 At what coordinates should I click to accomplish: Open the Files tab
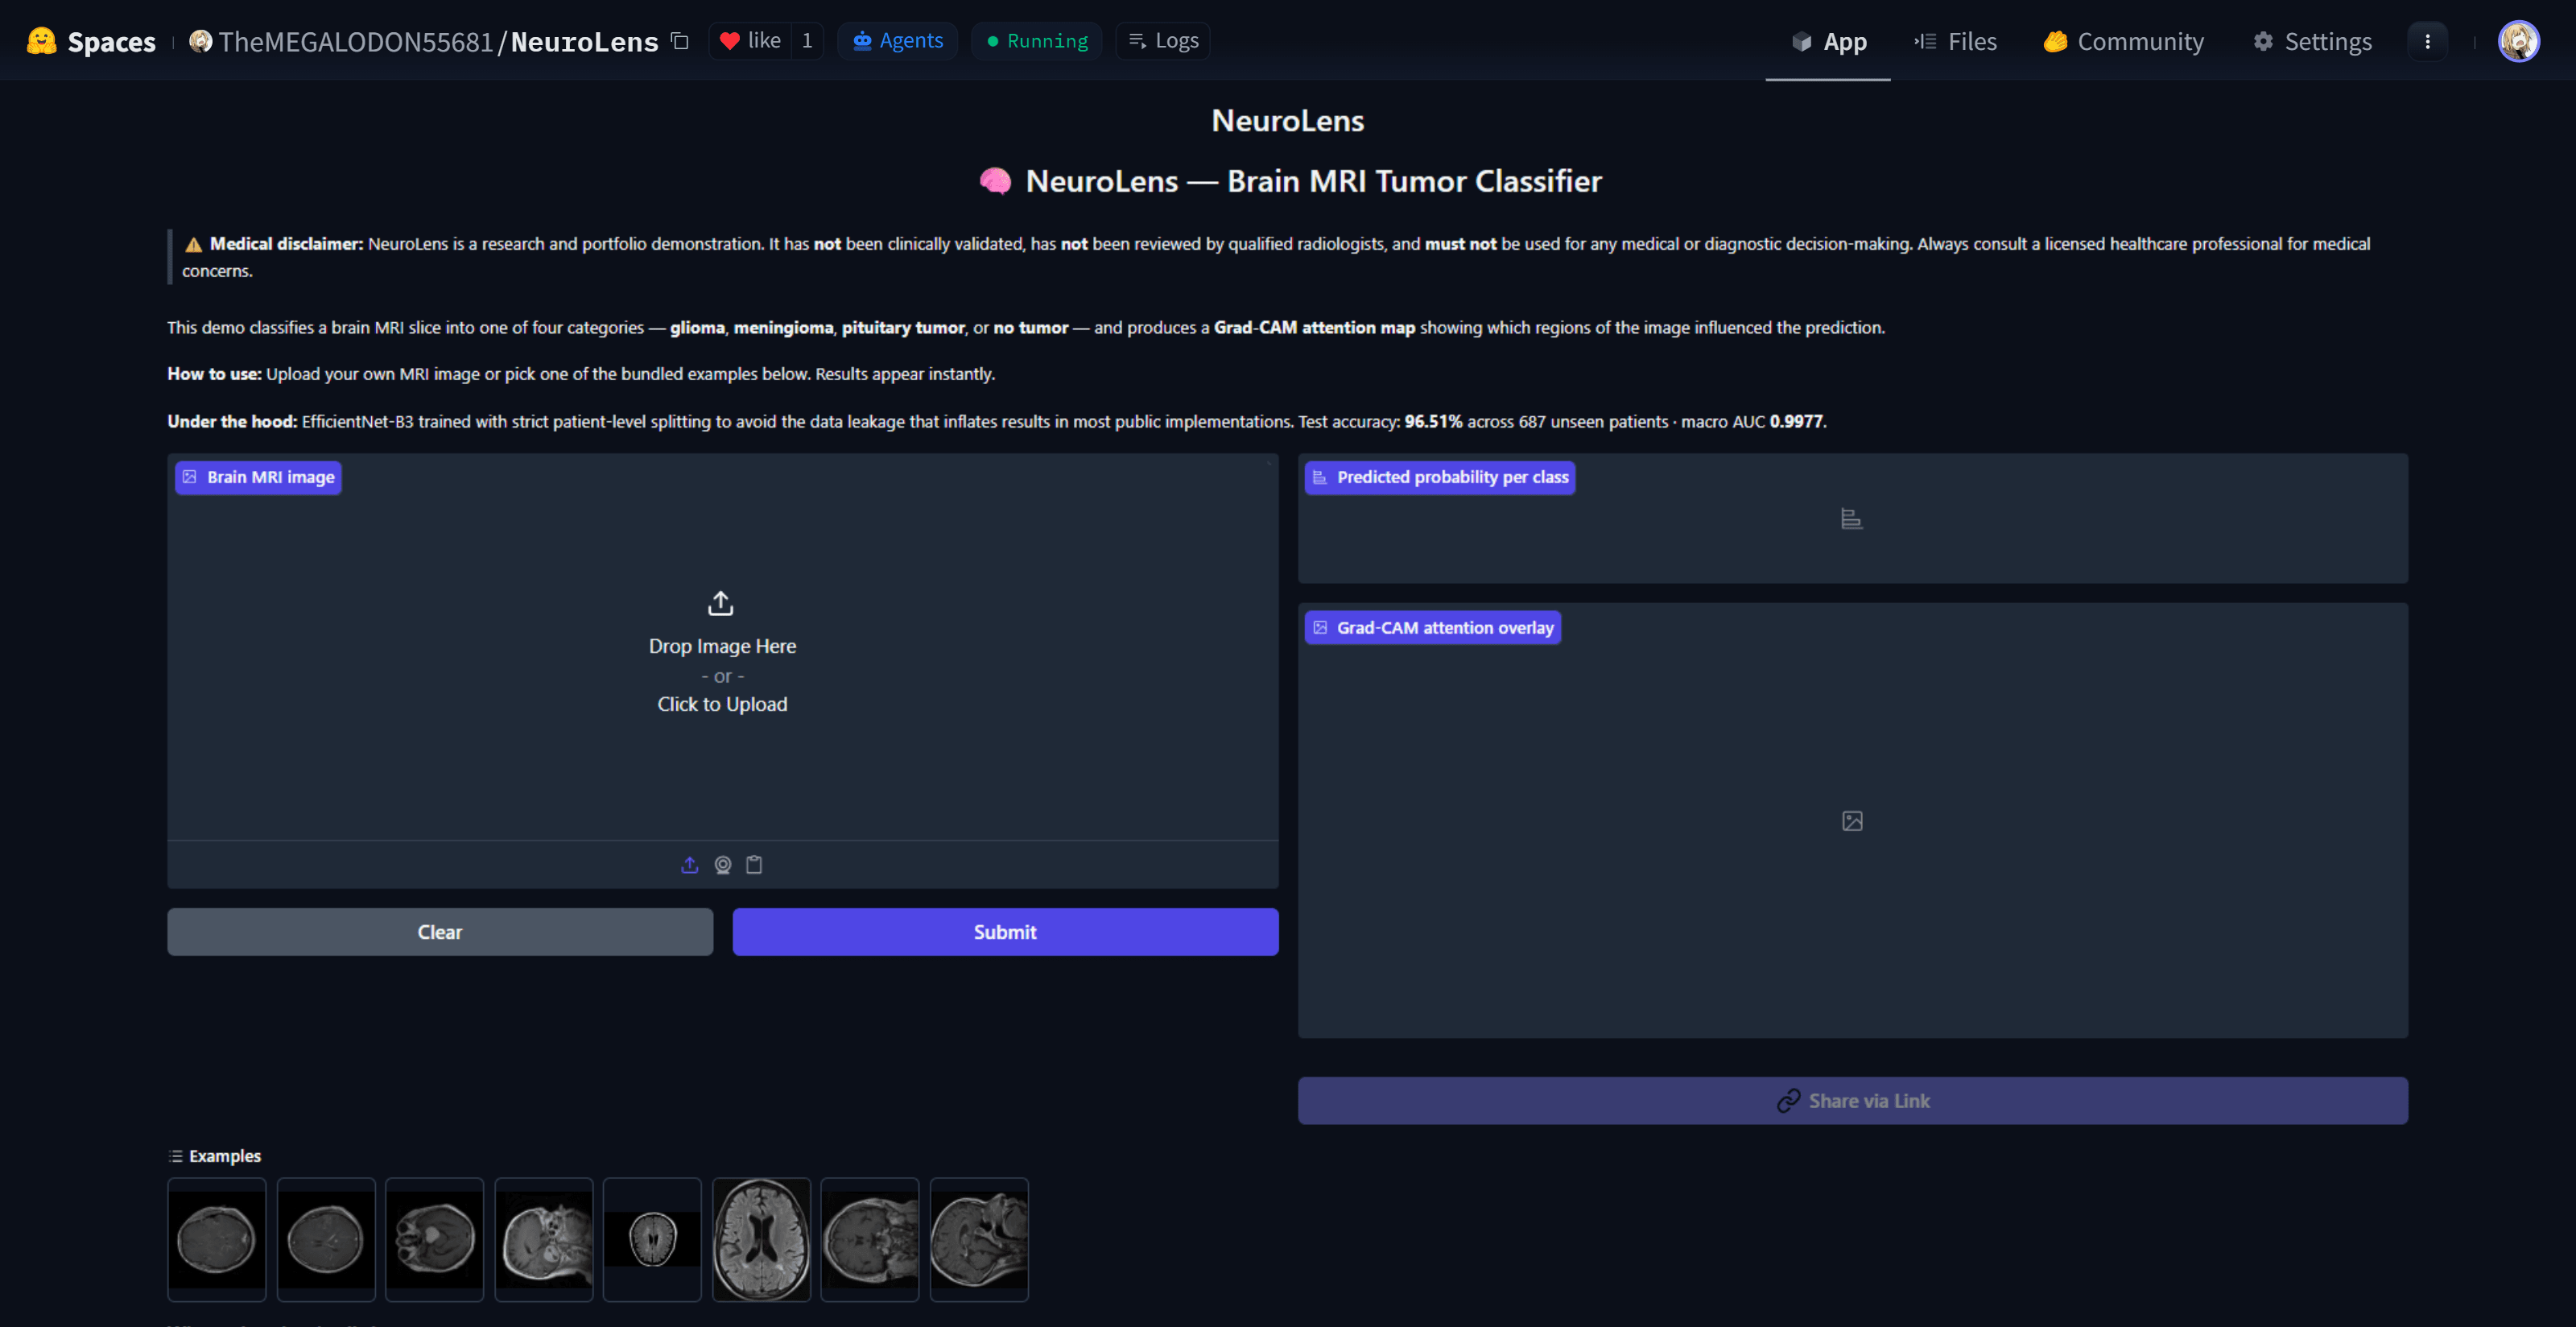tap(1956, 41)
